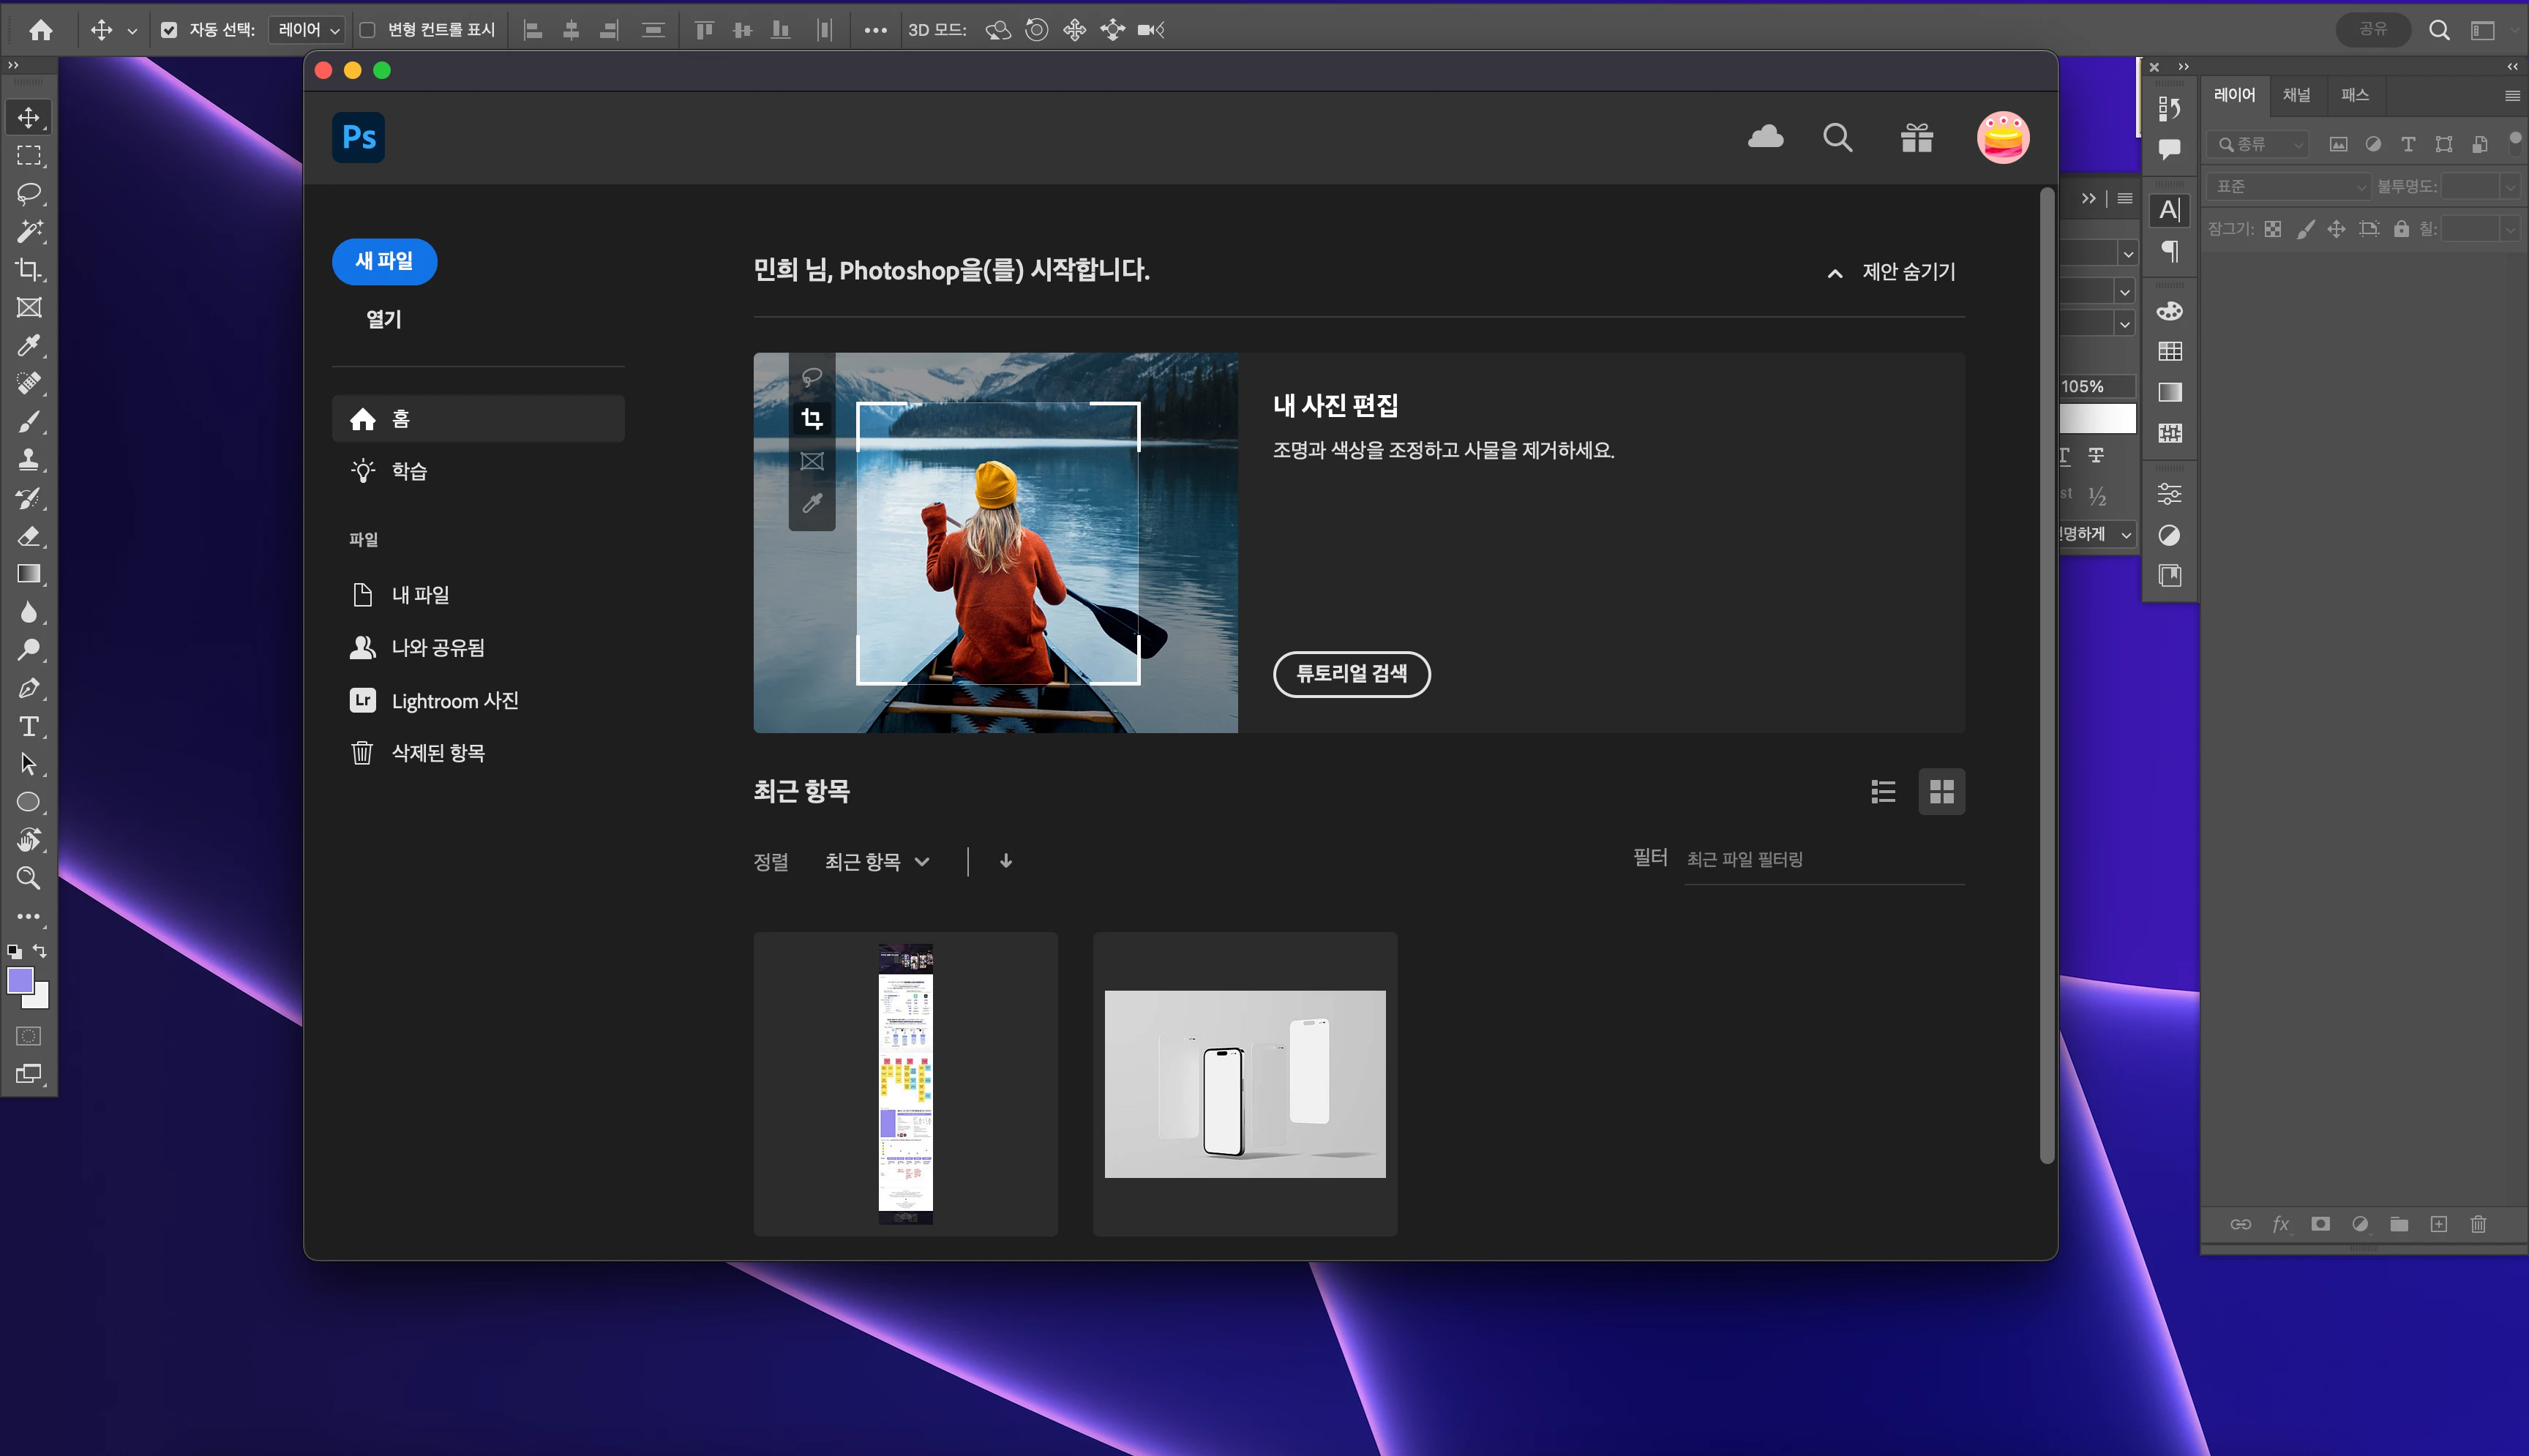Click the 튜토리얼 검색 button
Viewport: 2529px width, 1456px height.
1351,674
